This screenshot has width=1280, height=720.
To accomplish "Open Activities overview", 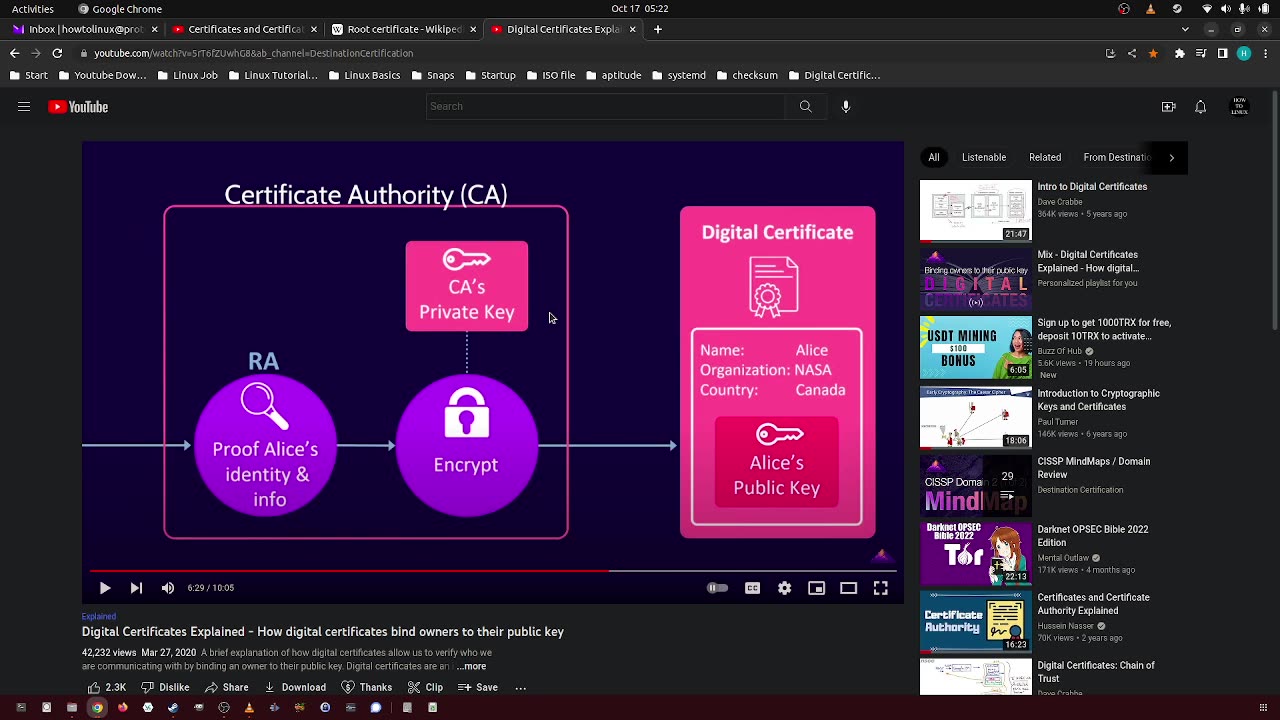I will click(x=33, y=9).
